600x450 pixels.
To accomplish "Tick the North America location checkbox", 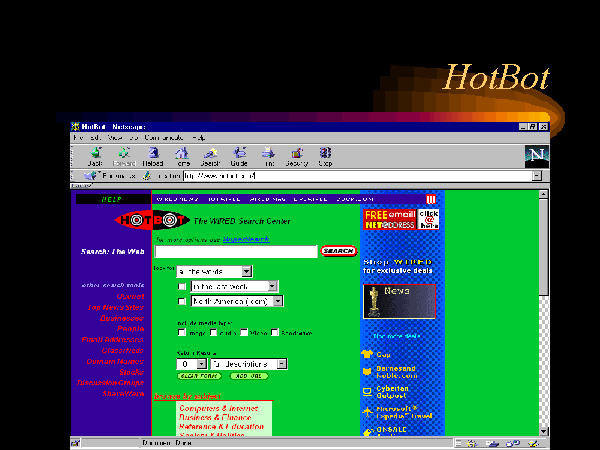I will click(x=181, y=301).
